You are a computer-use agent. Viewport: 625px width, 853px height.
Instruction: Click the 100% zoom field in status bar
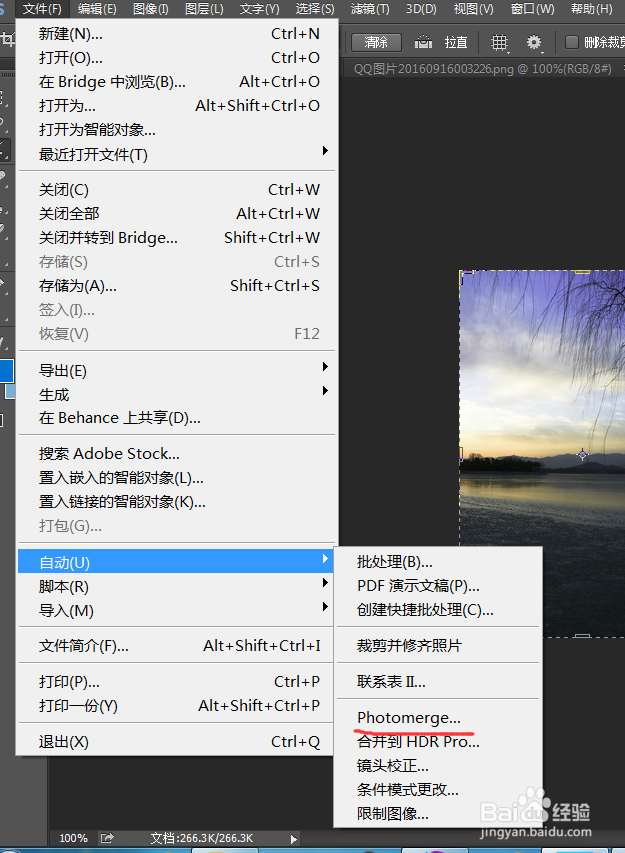point(73,838)
